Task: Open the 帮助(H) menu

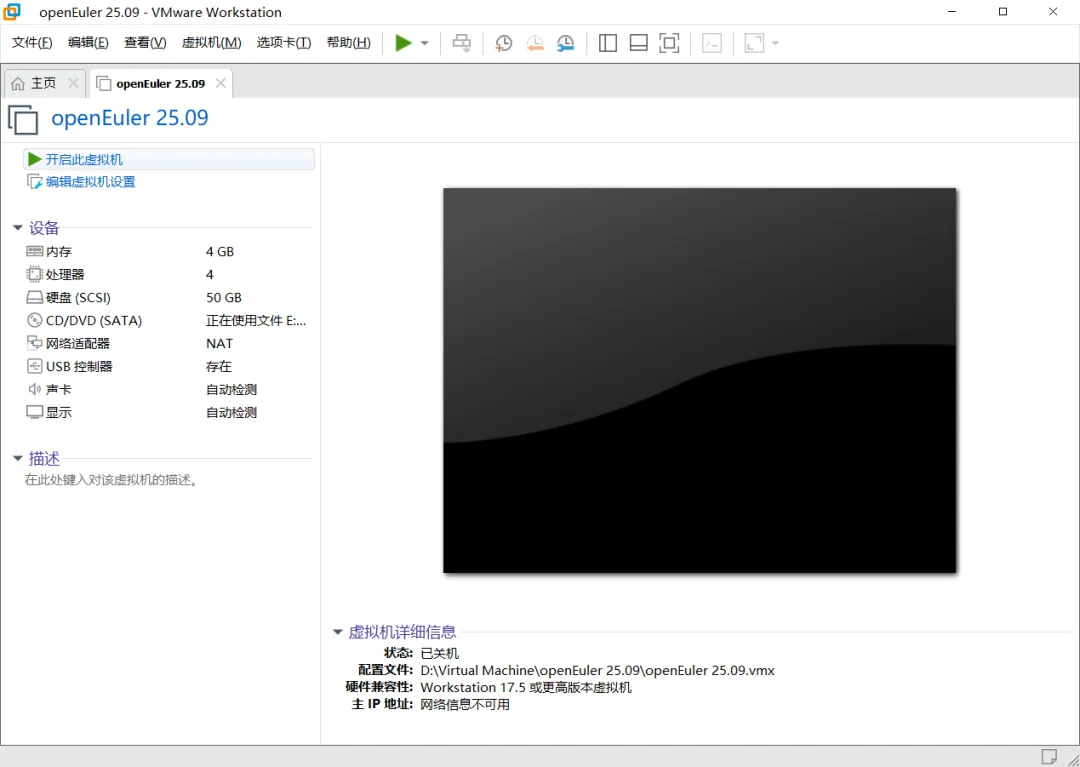Action: pyautogui.click(x=349, y=43)
